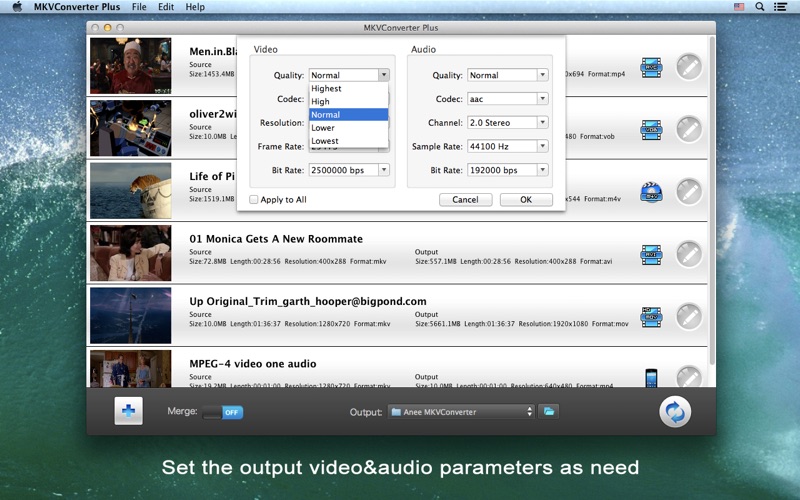The image size is (800, 500).
Task: Select Normal in the quality list
Action: [348, 114]
